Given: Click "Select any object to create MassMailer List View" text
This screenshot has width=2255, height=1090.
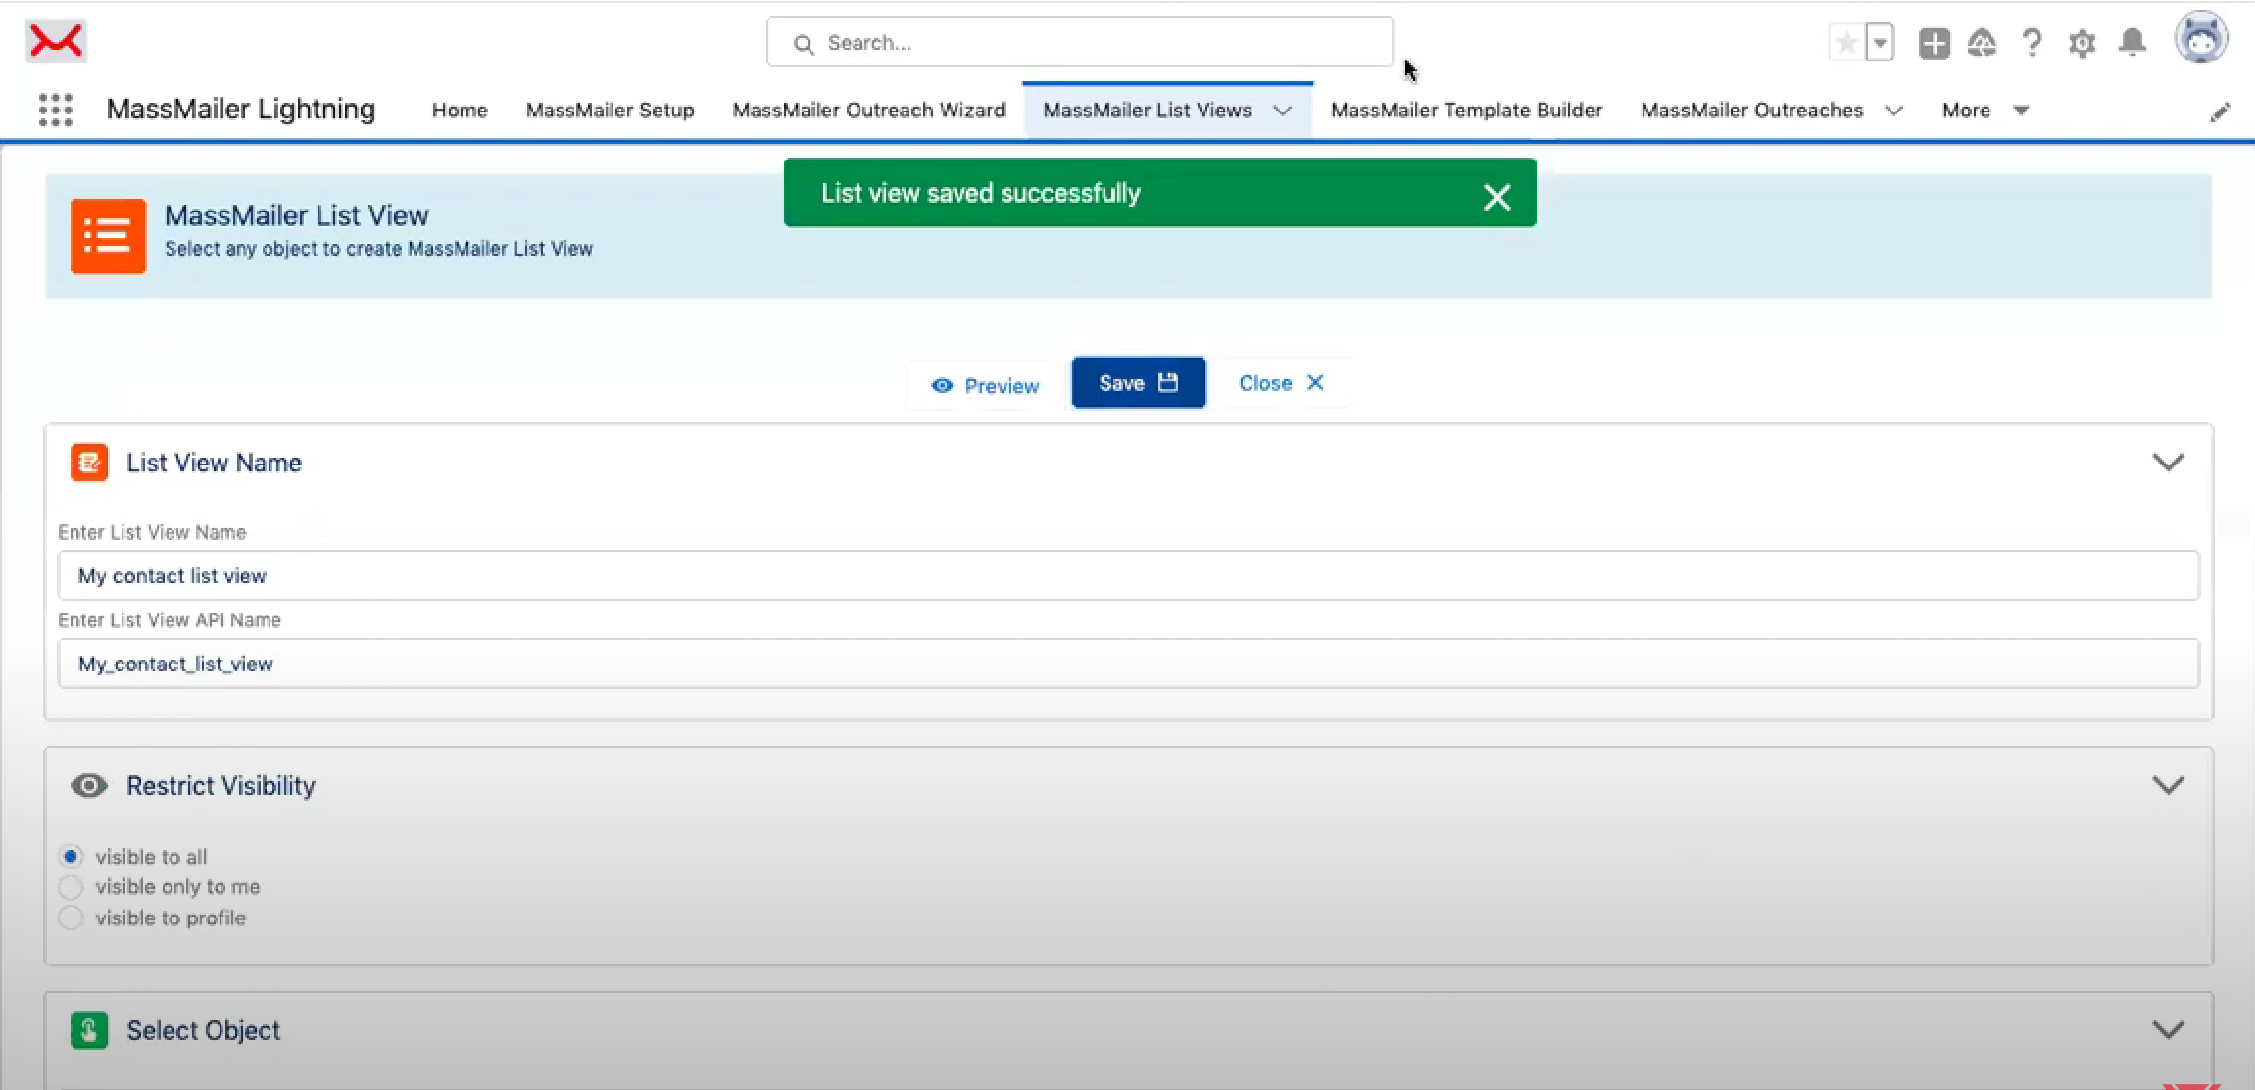Looking at the screenshot, I should (379, 249).
